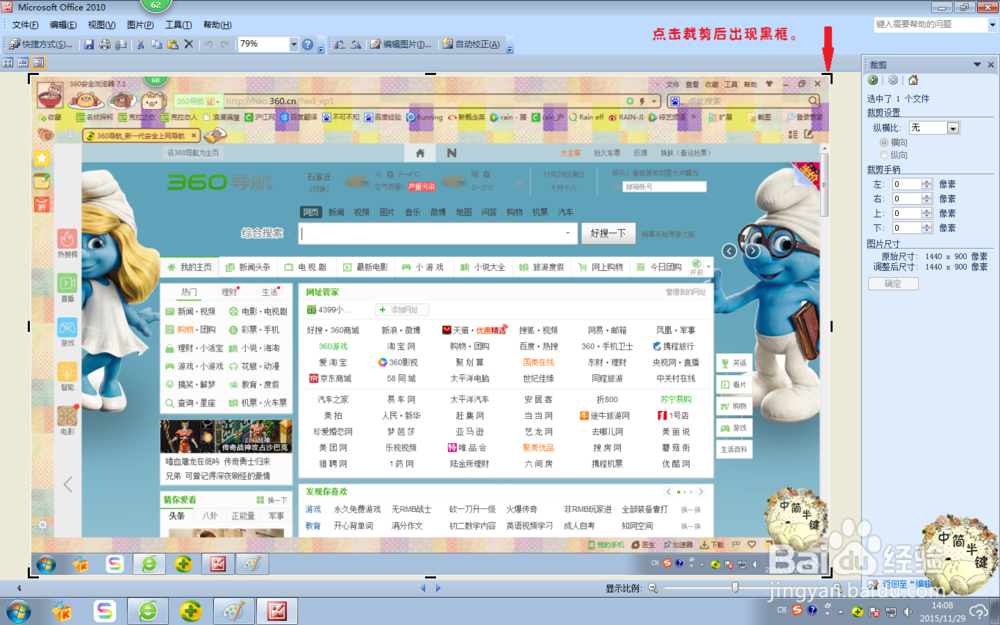
Task: Open the 裁剪 task pane menu arrow
Action: pyautogui.click(x=977, y=64)
